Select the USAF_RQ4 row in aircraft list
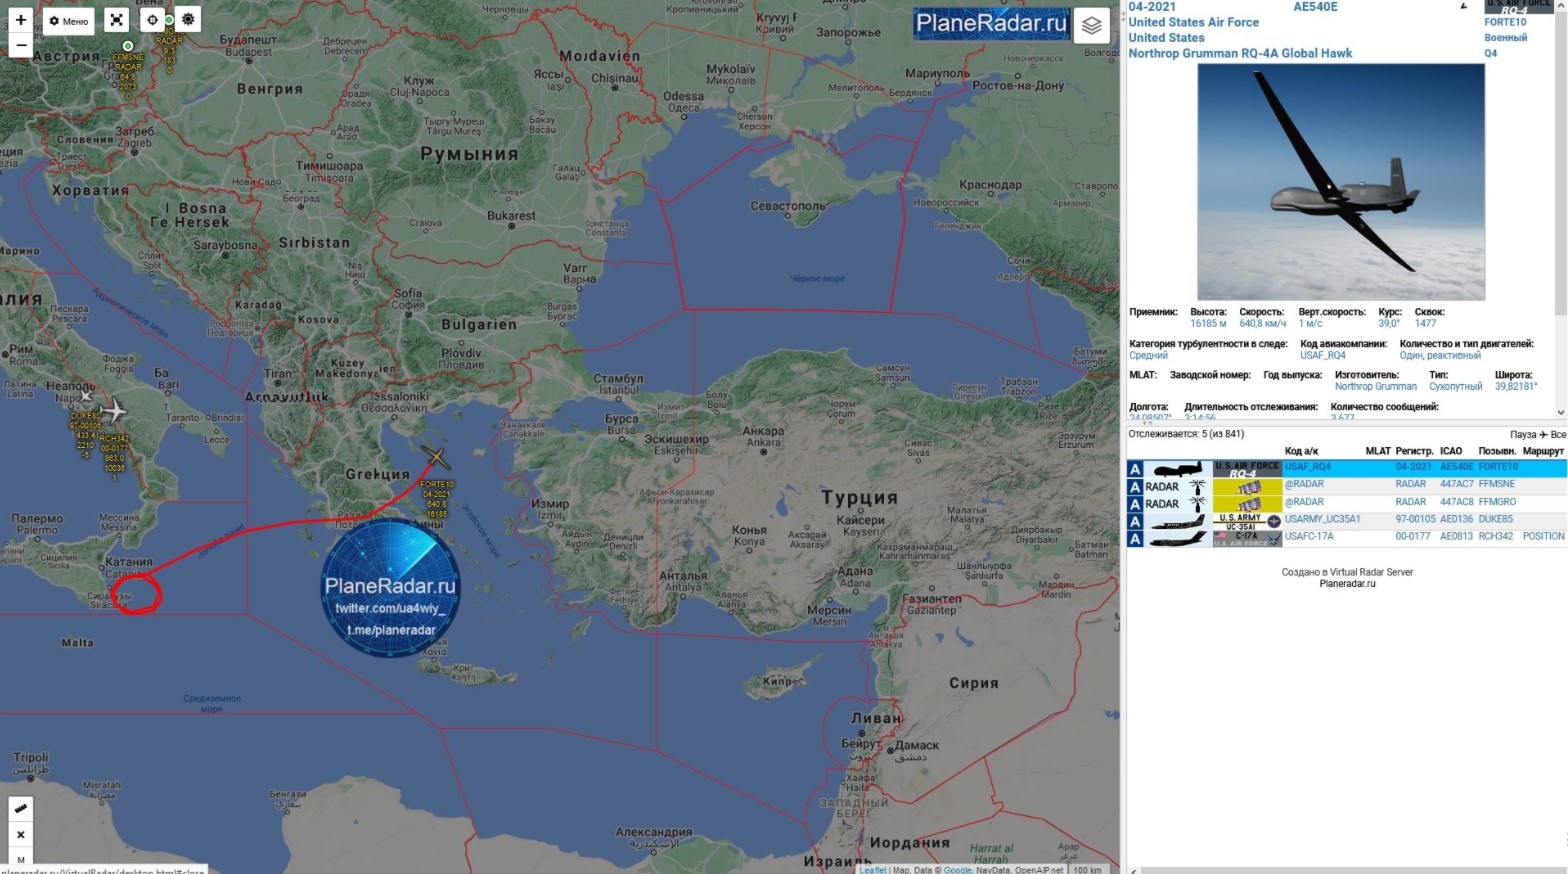This screenshot has height=874, width=1568. click(1346, 468)
